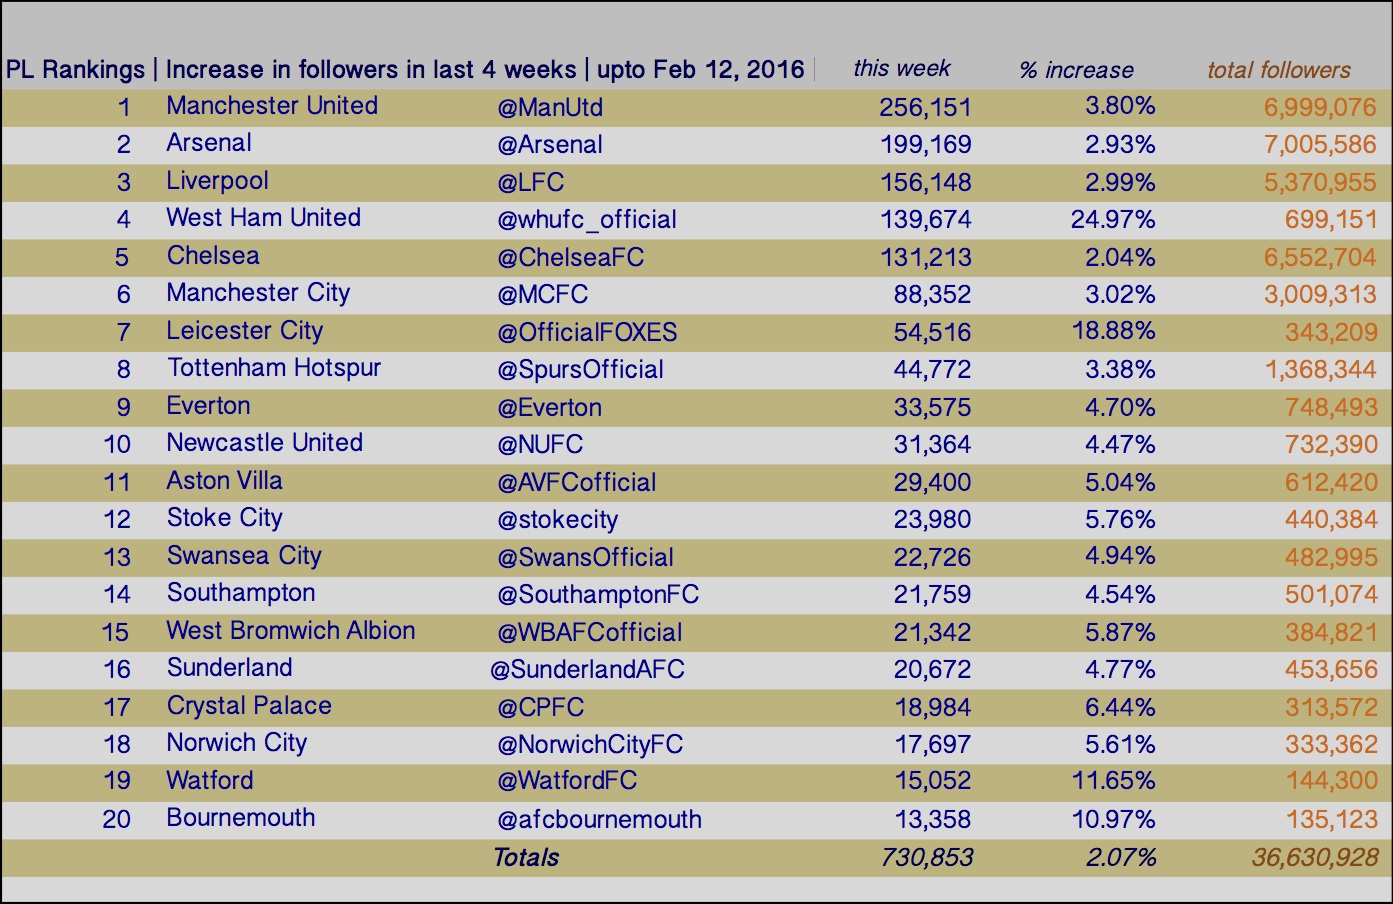The height and width of the screenshot is (904, 1393).
Task: Select the 'total followers' column header
Action: [1279, 70]
